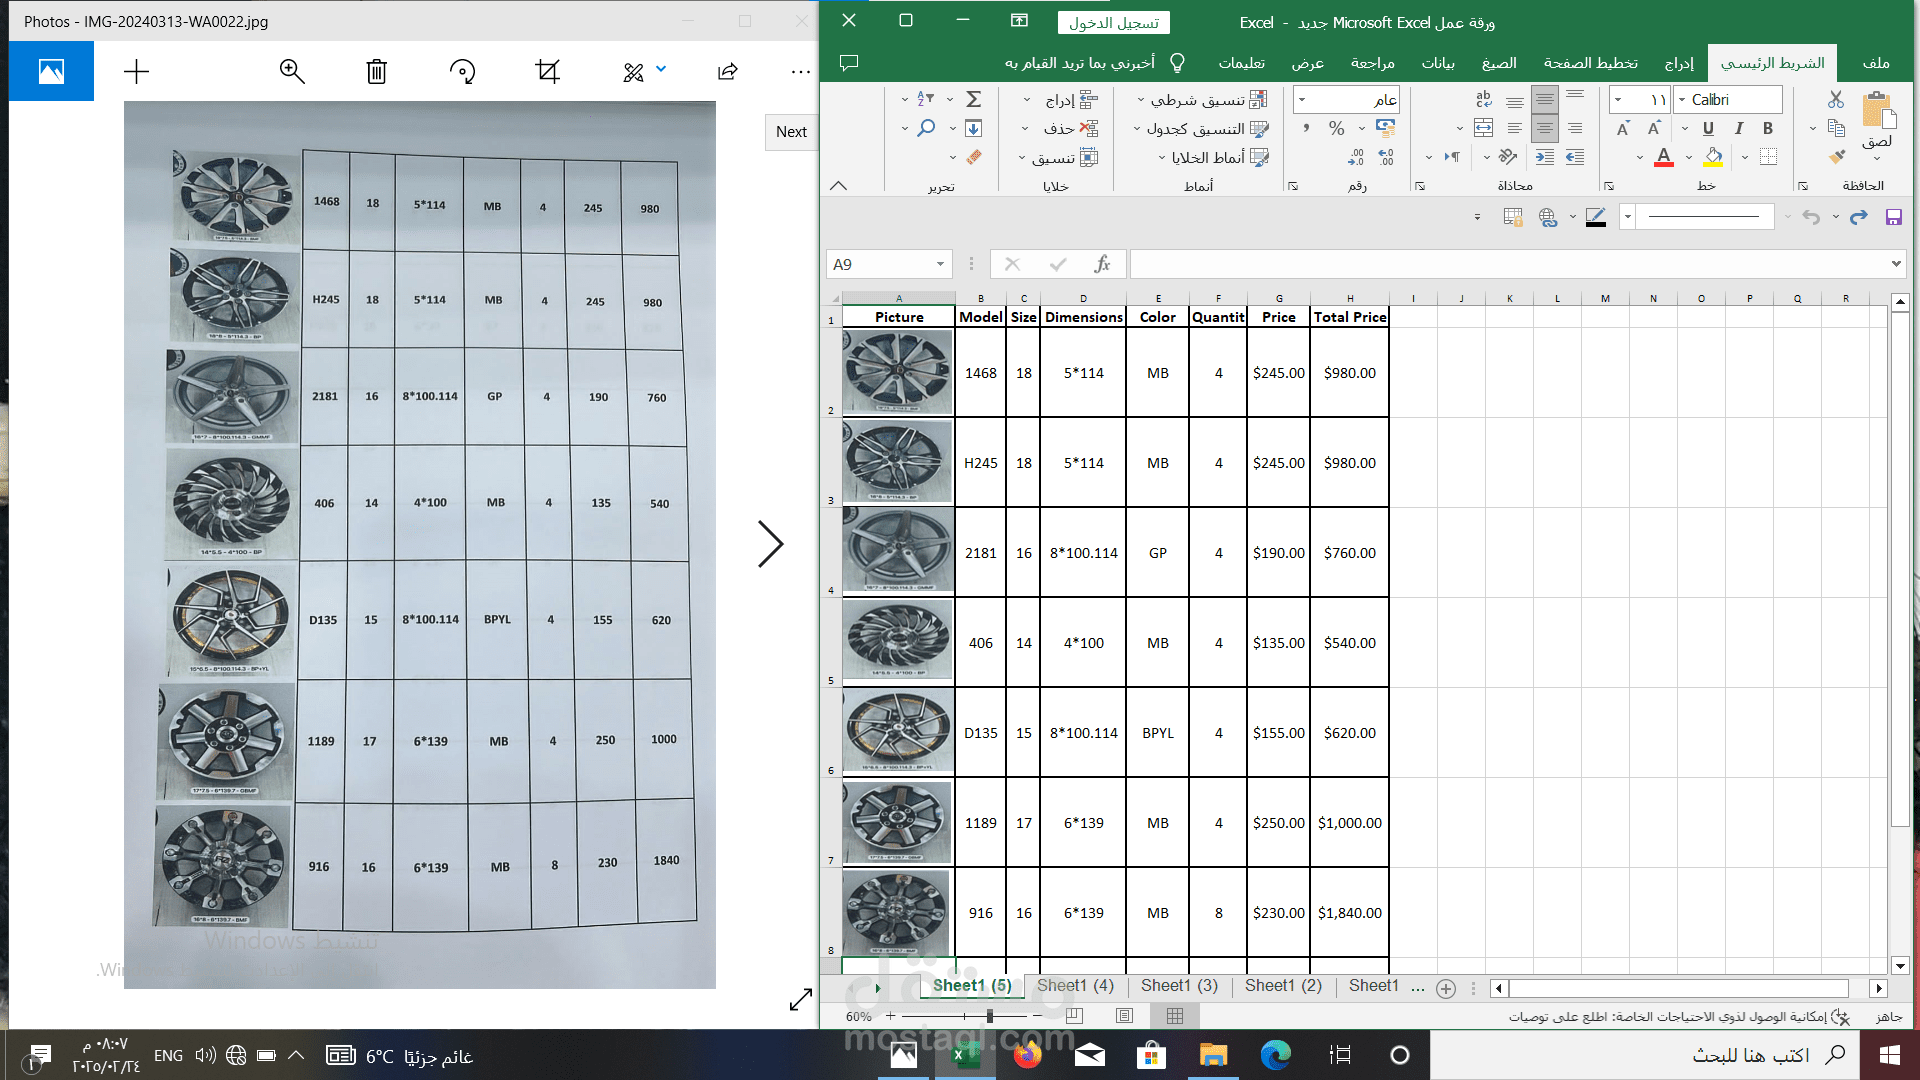Open the Calibri font name dropdown
Screen dimensions: 1920x1080
1682,99
